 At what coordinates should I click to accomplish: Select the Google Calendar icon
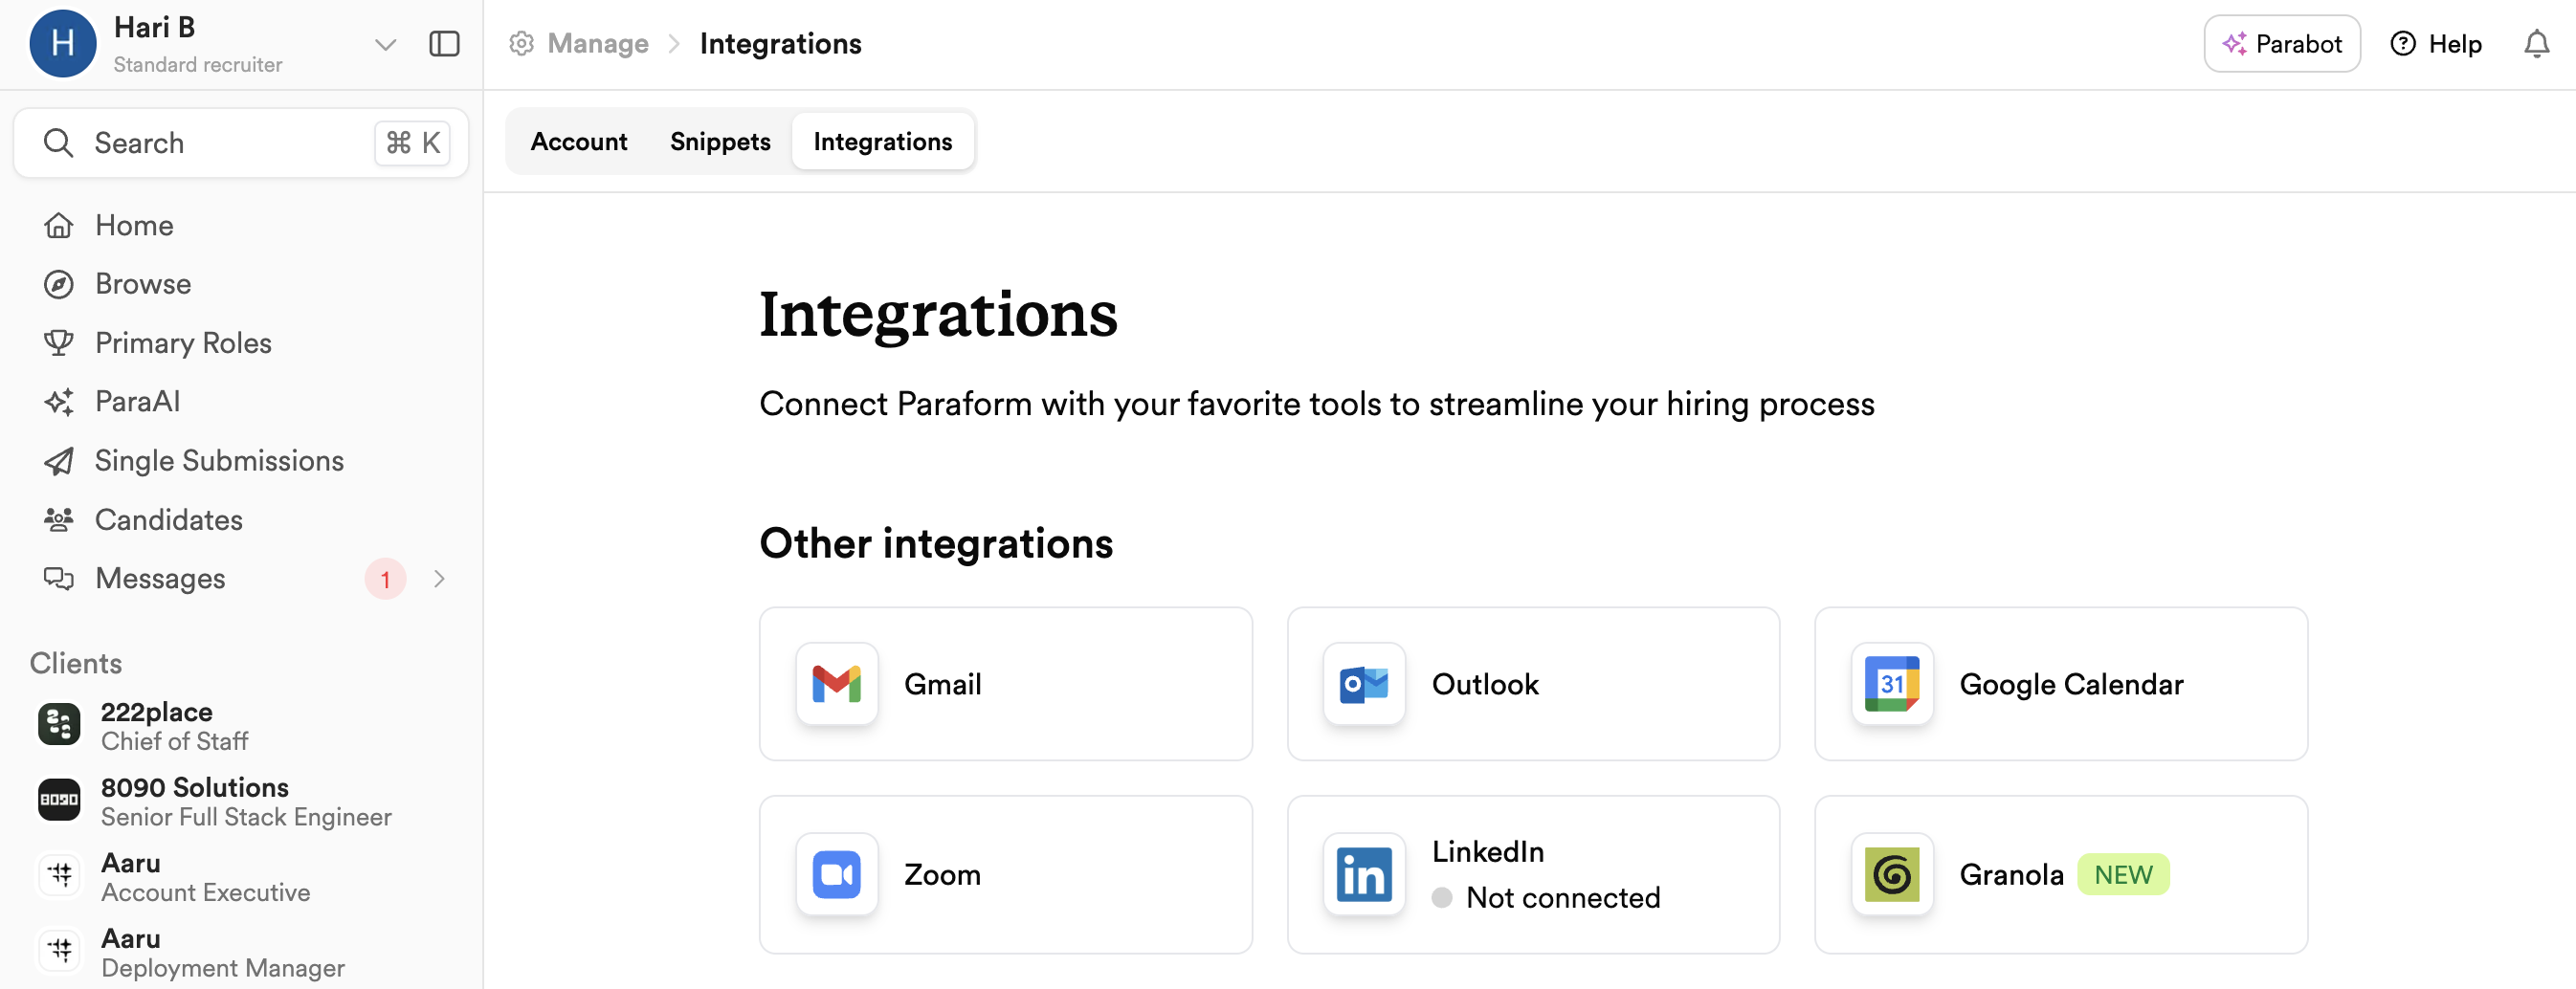pos(1892,684)
